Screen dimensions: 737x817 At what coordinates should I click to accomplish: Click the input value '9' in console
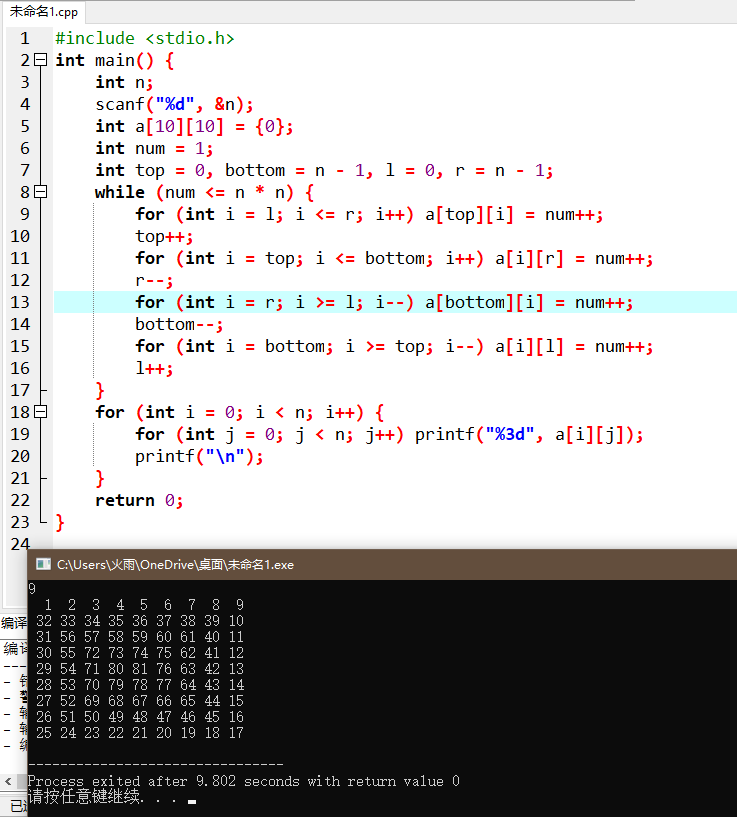32,589
